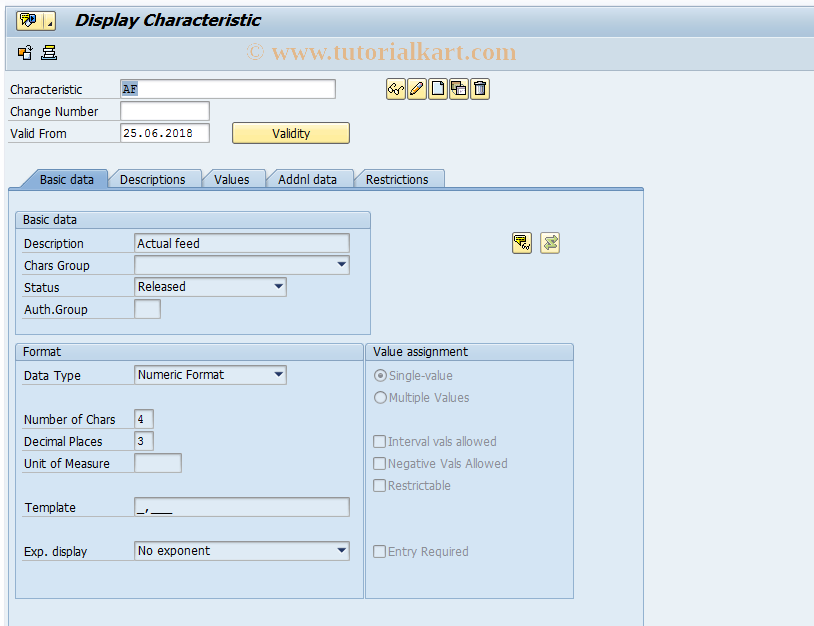Click the Template field

(x=242, y=507)
